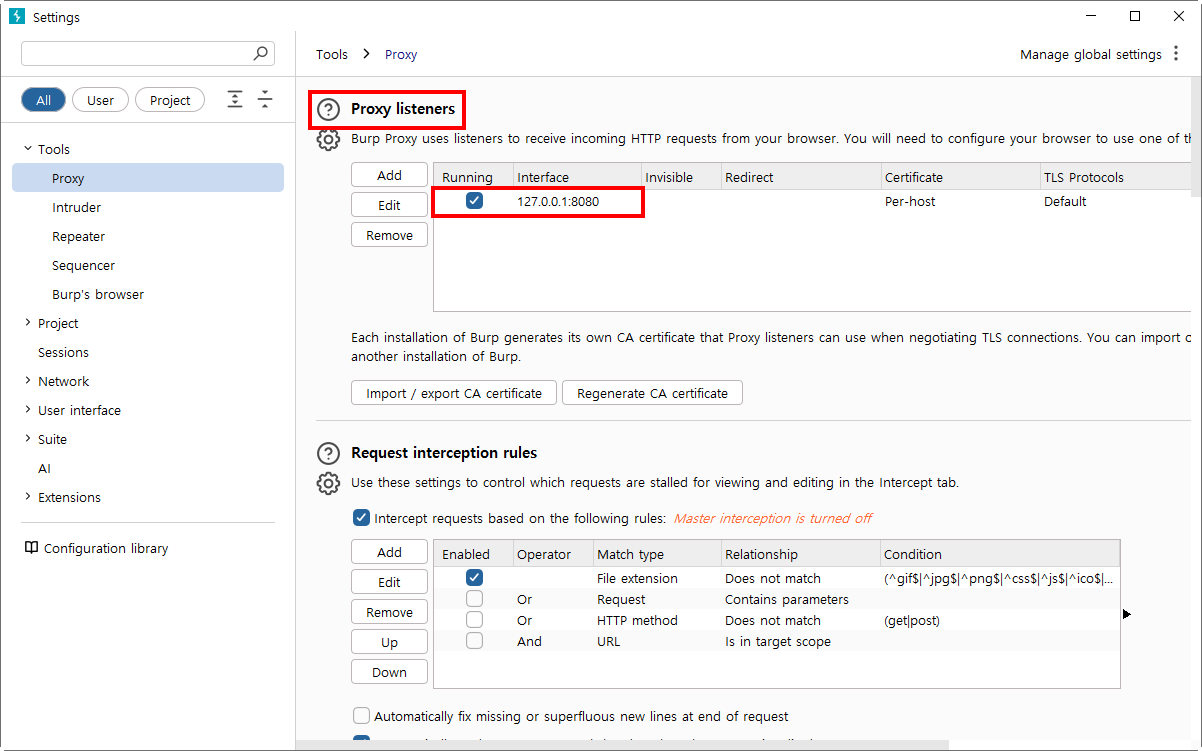The image size is (1202, 751).
Task: Open the Manage global settings kebab menu
Action: (x=1176, y=54)
